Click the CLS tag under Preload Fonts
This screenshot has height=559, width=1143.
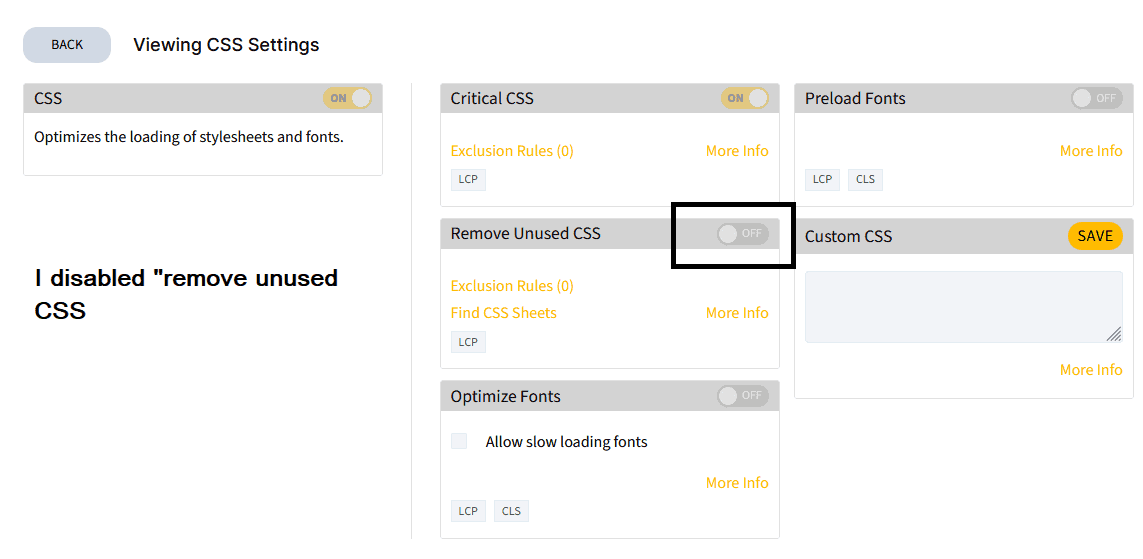(865, 180)
